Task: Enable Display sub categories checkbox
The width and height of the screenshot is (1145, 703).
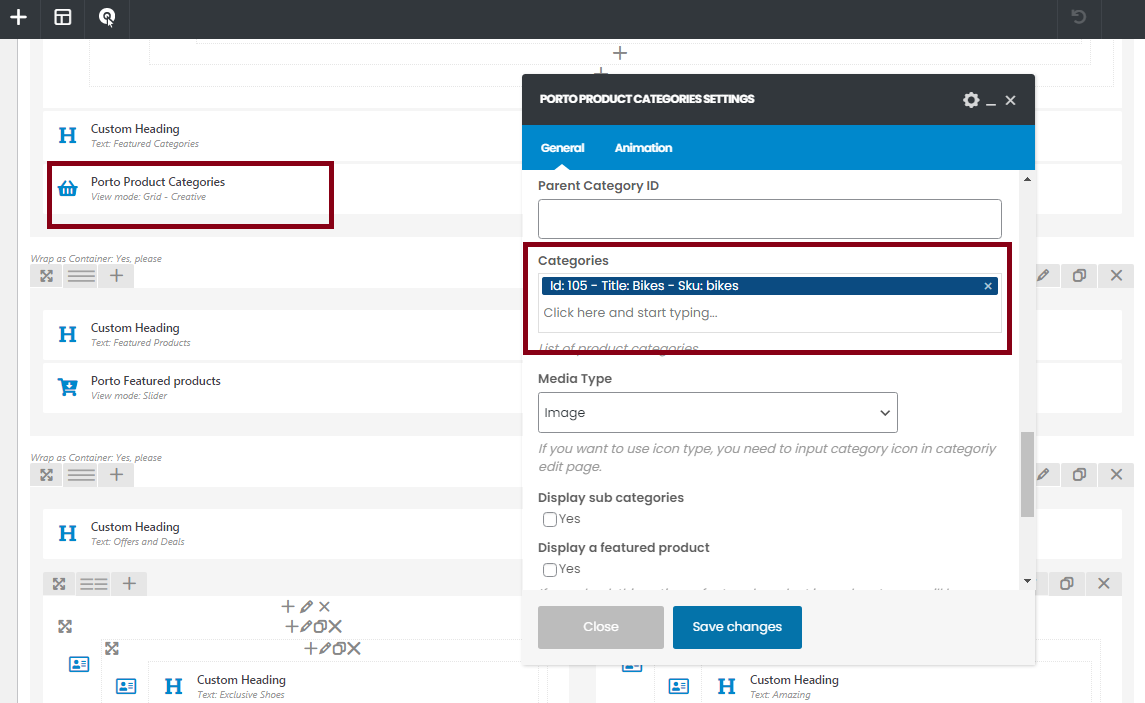Action: click(550, 520)
